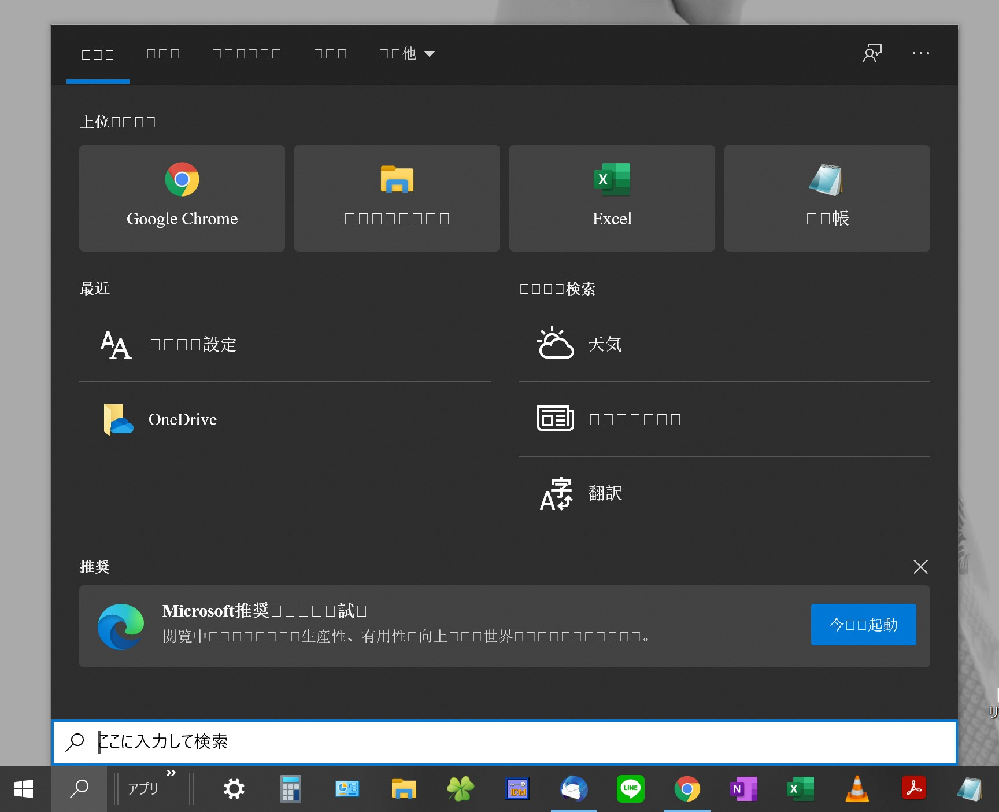This screenshot has height=812, width=999.
Task: Open LINE from the taskbar
Action: pyautogui.click(x=630, y=789)
